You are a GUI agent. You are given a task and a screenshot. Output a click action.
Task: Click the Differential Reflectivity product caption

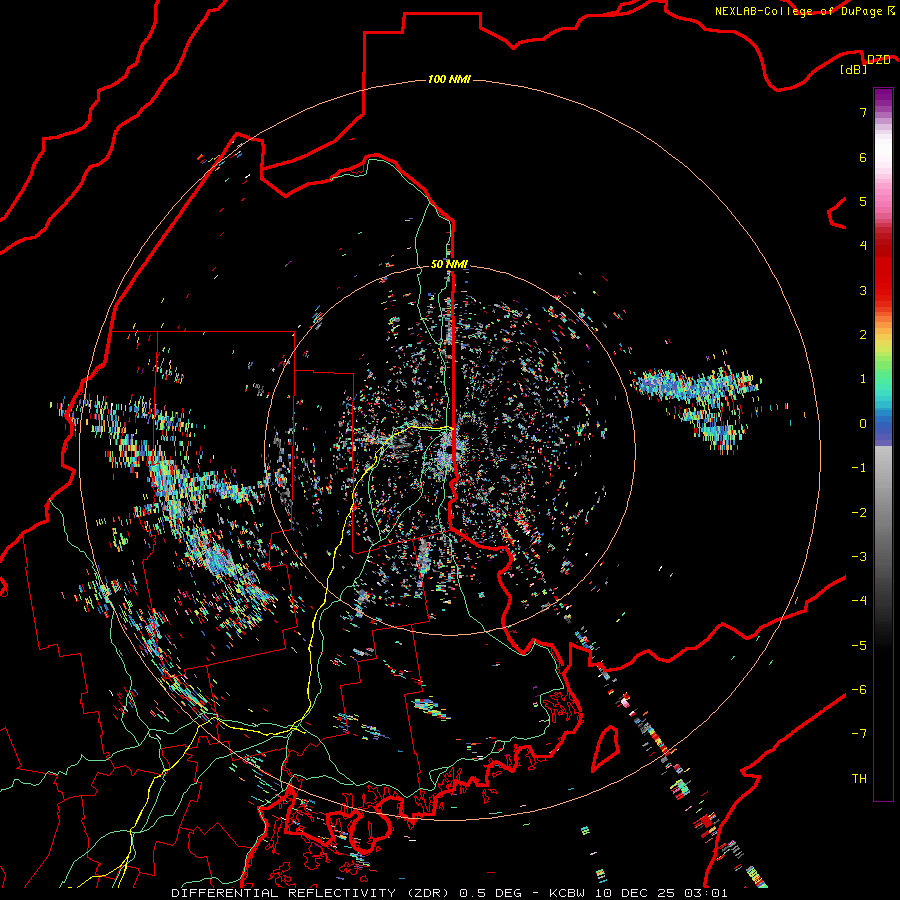click(449, 893)
